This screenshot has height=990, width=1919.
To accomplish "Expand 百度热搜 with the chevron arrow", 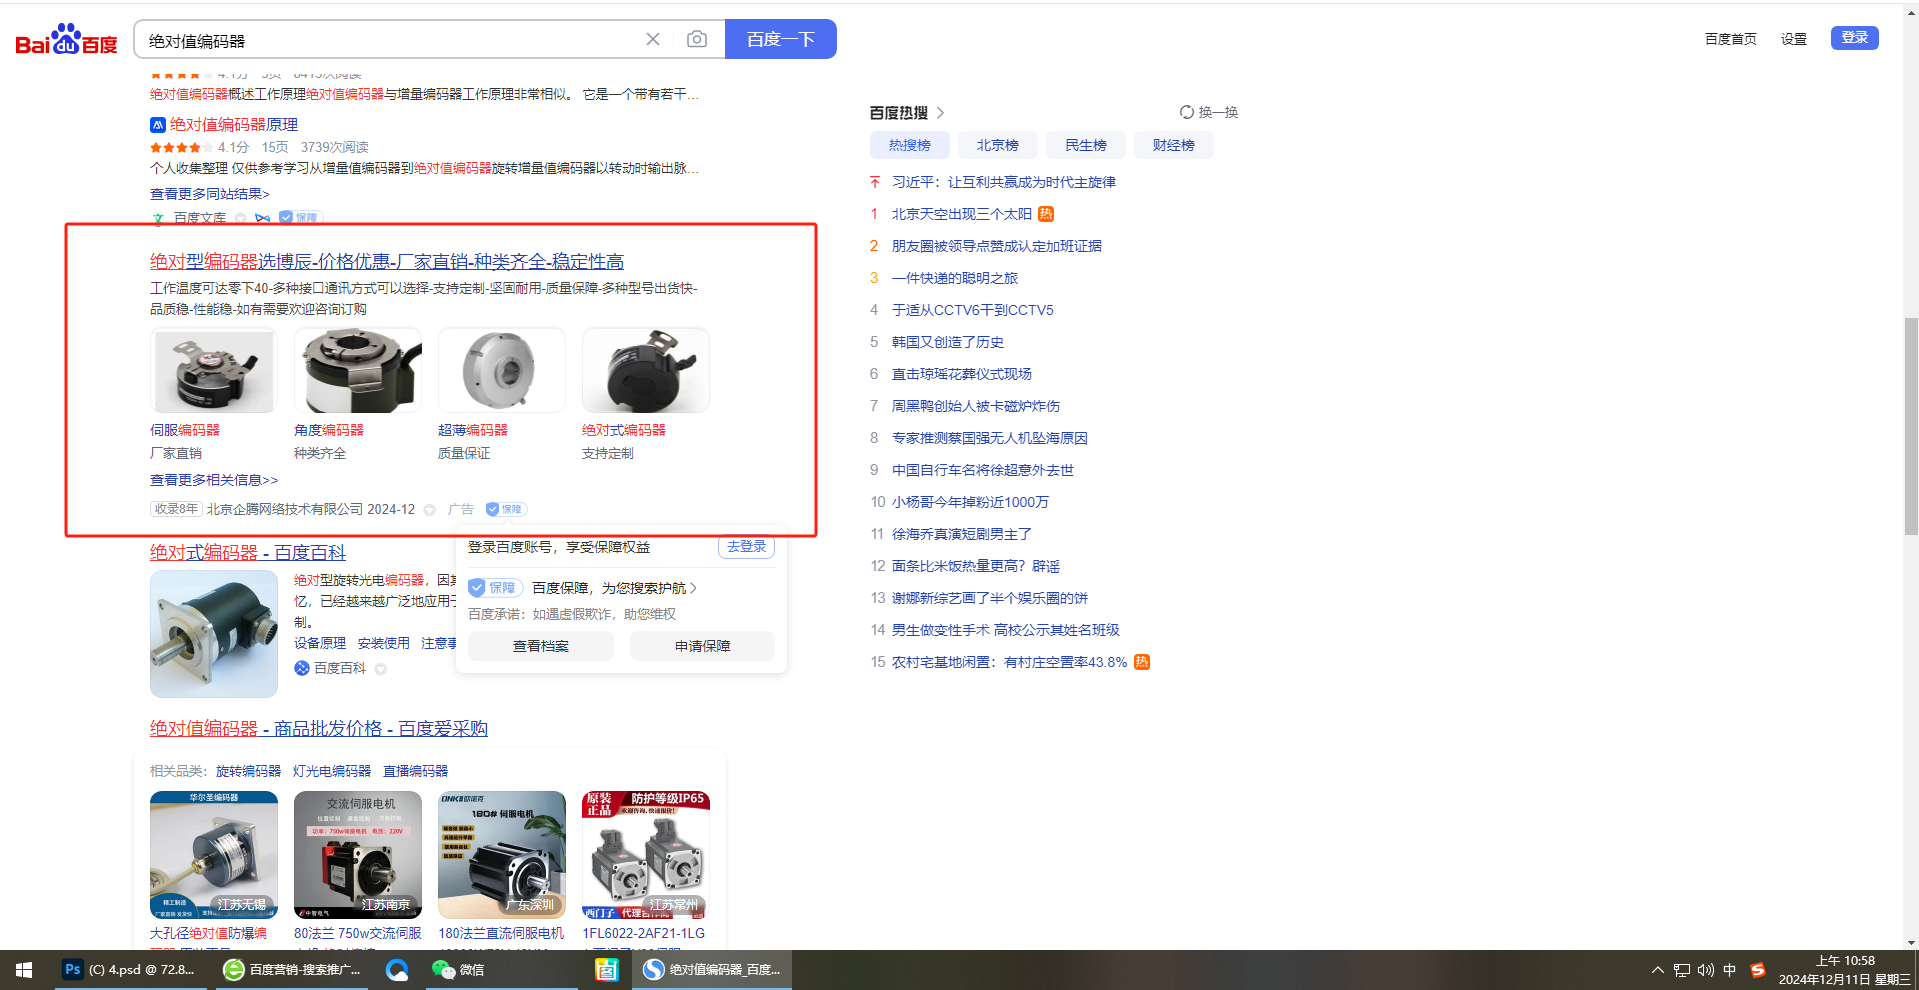I will pos(940,113).
